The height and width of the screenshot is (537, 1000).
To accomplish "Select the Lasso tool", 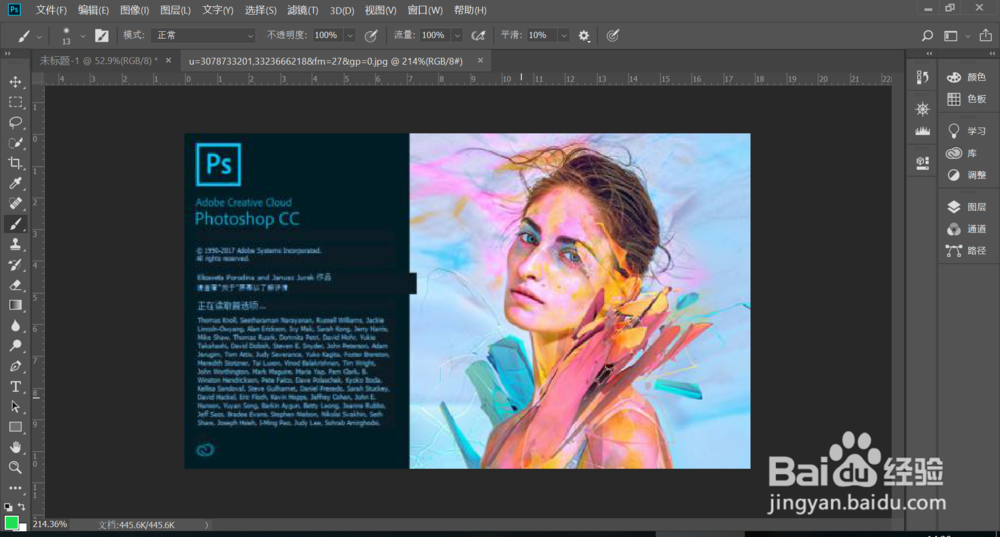I will [x=15, y=122].
